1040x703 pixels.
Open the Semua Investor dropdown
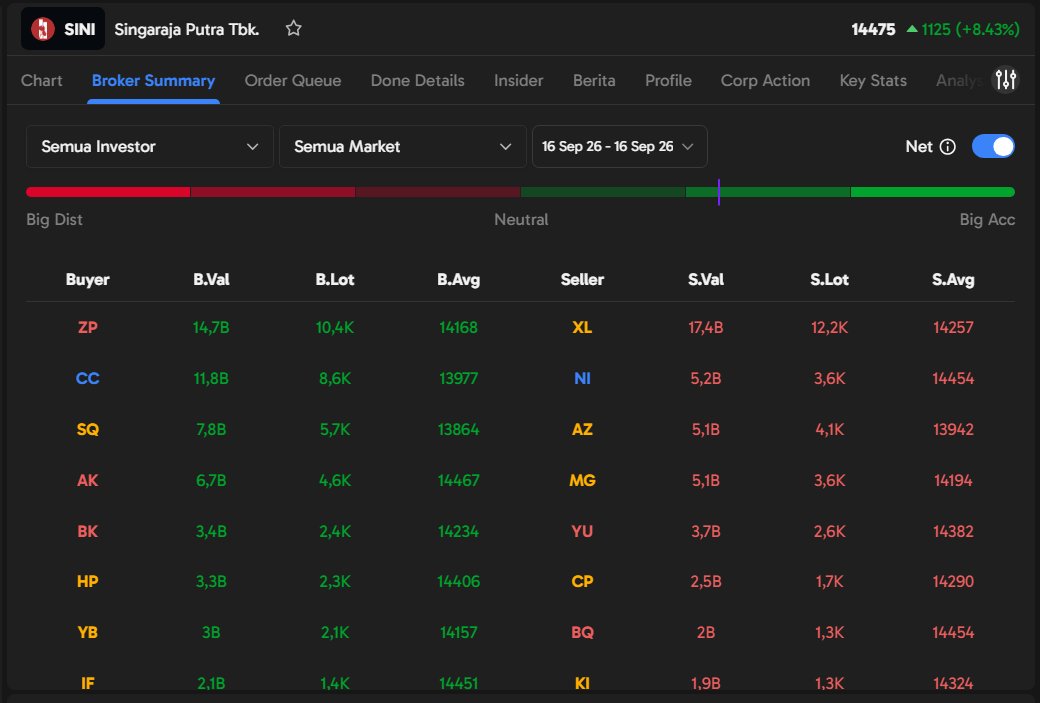pos(149,147)
